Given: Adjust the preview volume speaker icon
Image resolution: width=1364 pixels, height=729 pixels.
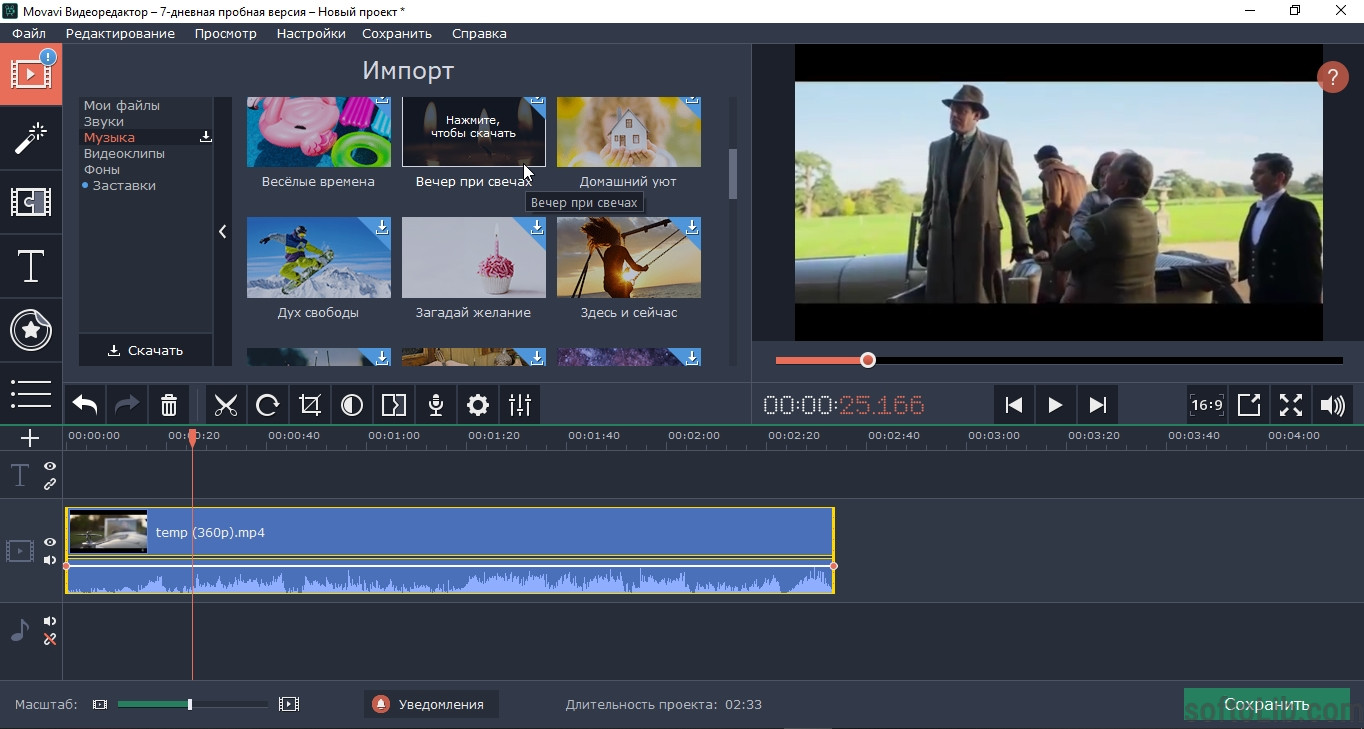Looking at the screenshot, I should 1333,405.
